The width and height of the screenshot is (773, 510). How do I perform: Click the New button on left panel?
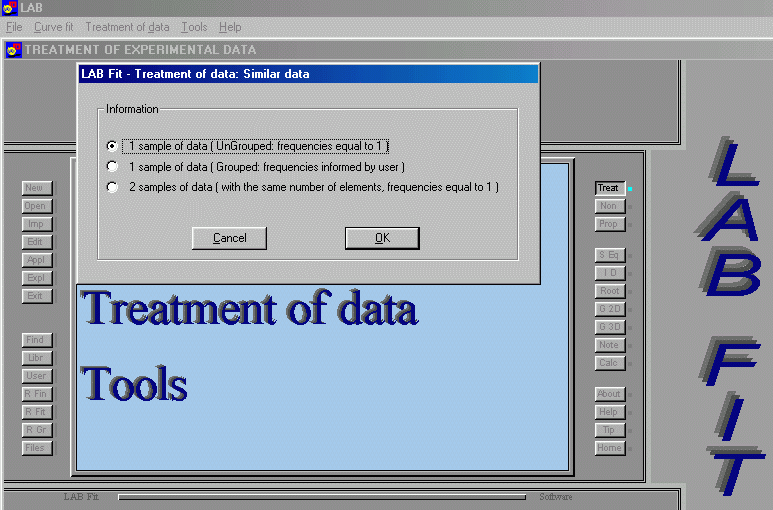[36, 188]
